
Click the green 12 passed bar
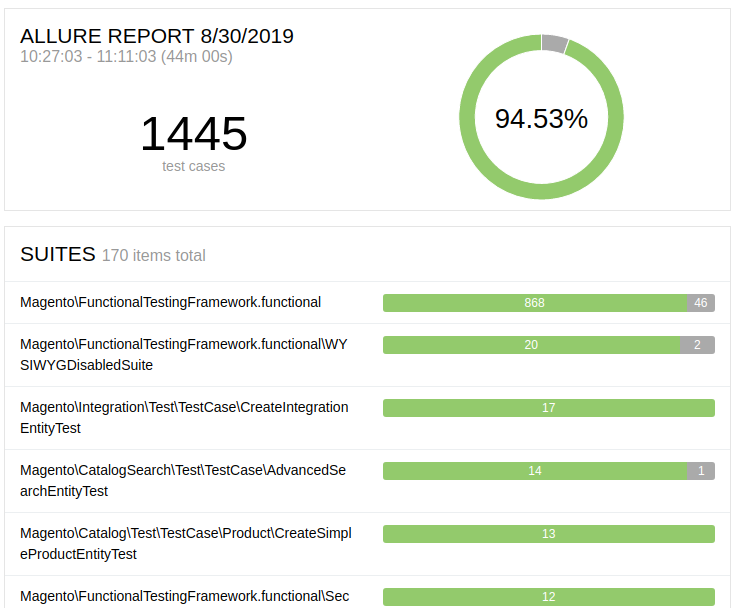click(x=549, y=597)
